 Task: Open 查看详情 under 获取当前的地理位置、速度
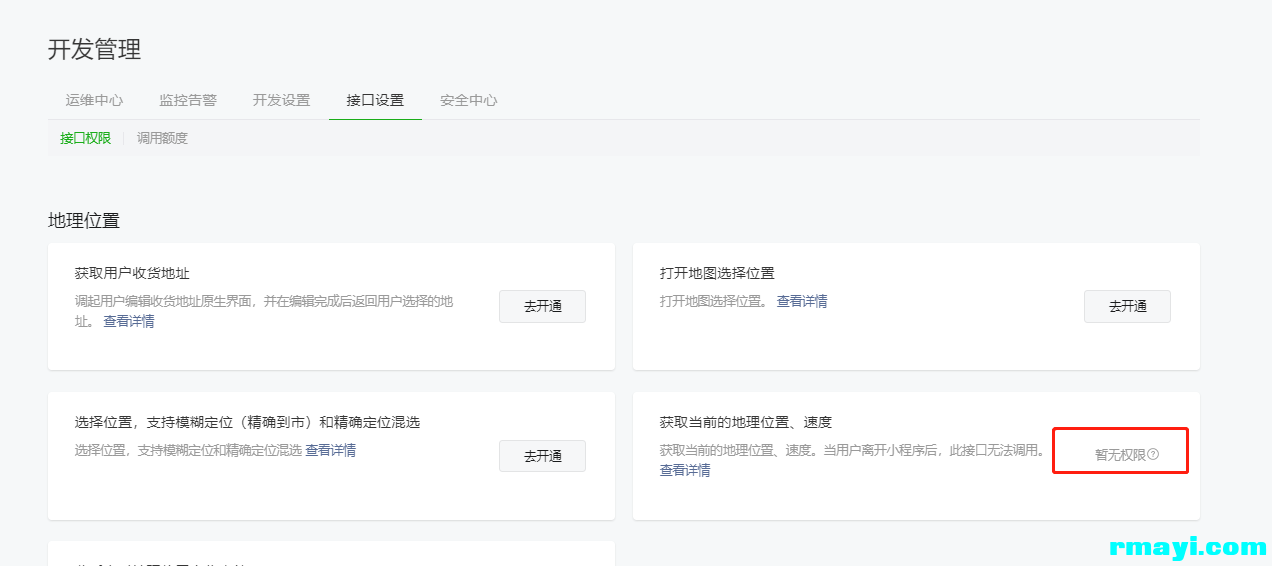click(x=685, y=470)
